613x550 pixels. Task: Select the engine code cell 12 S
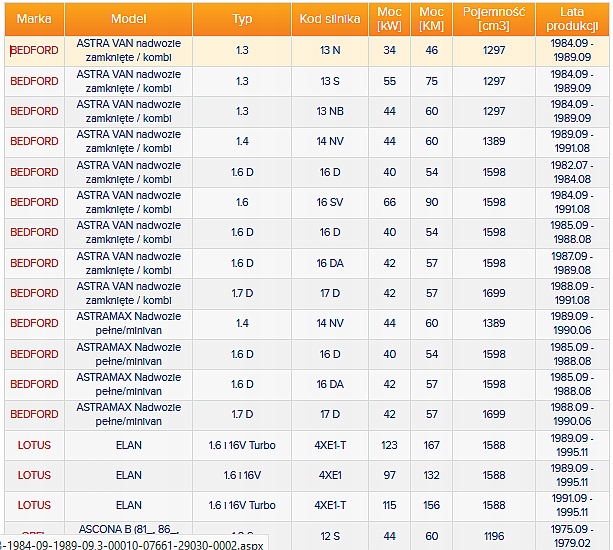pyautogui.click(x=330, y=536)
